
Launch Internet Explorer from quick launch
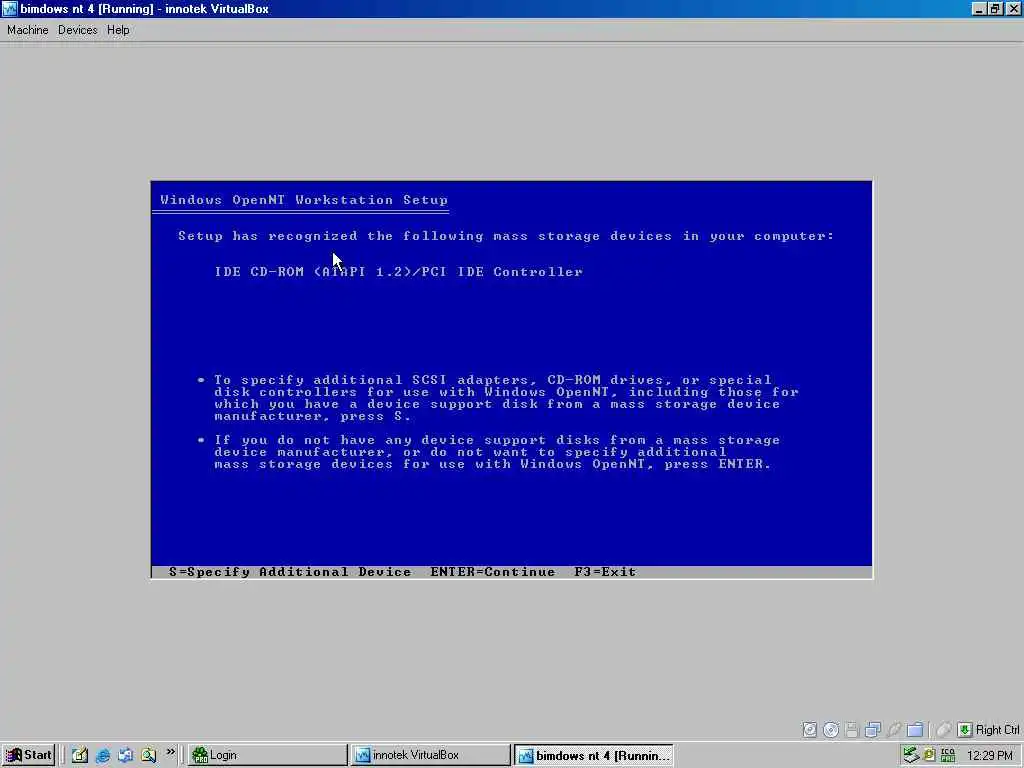point(103,756)
